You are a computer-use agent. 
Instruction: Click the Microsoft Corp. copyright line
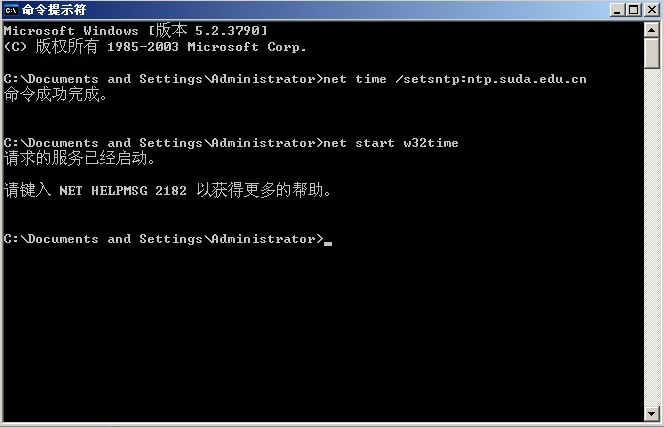155,47
